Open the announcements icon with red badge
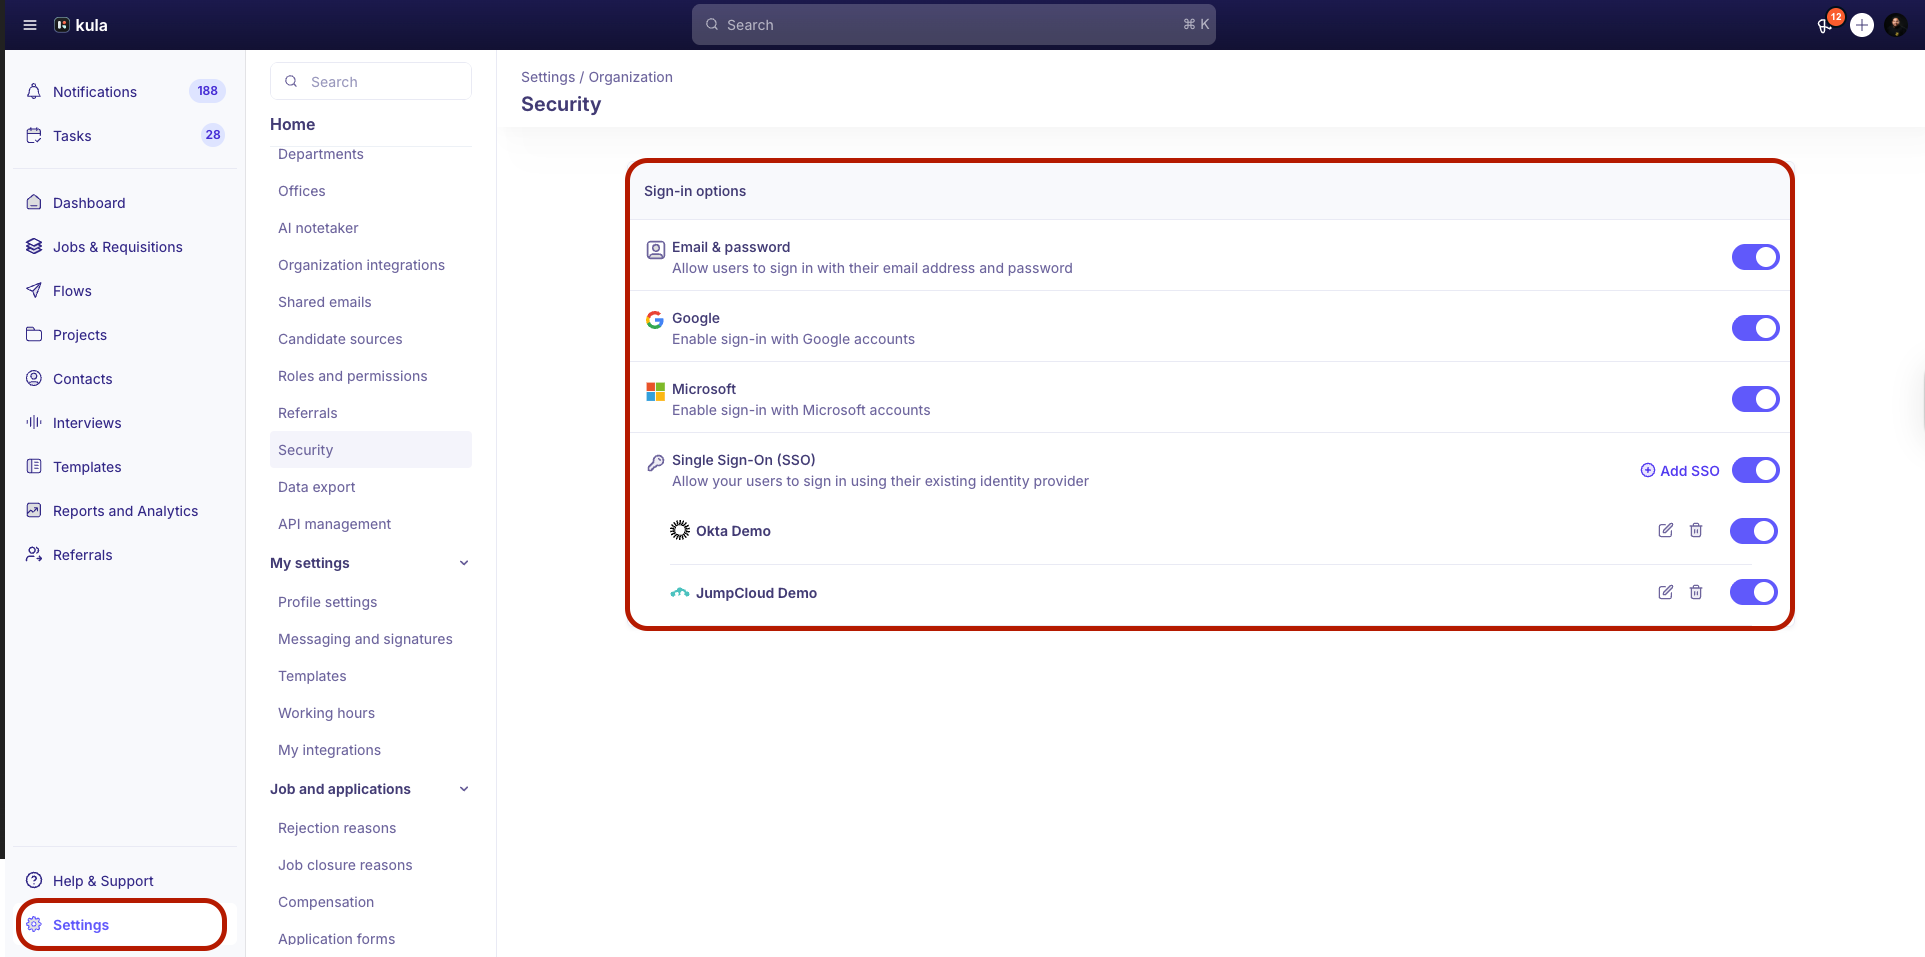The image size is (1925, 957). click(1826, 25)
